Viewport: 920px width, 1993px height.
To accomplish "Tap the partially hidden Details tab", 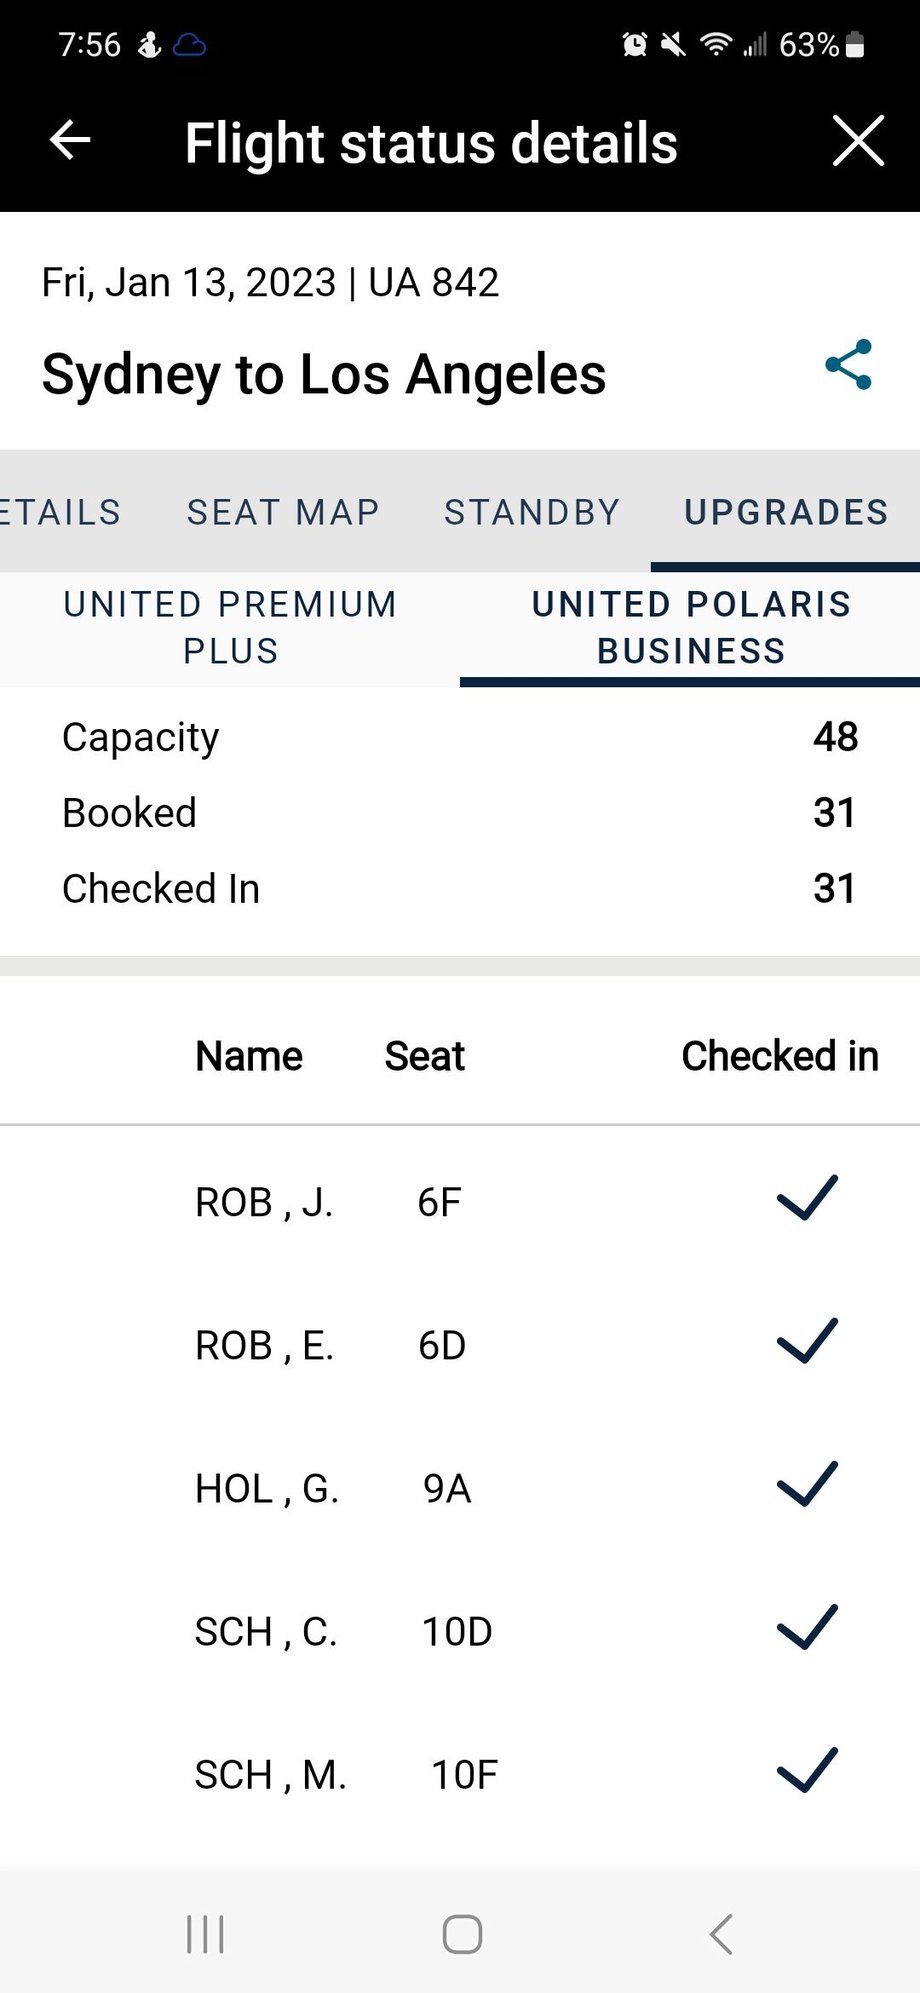I will tap(60, 512).
